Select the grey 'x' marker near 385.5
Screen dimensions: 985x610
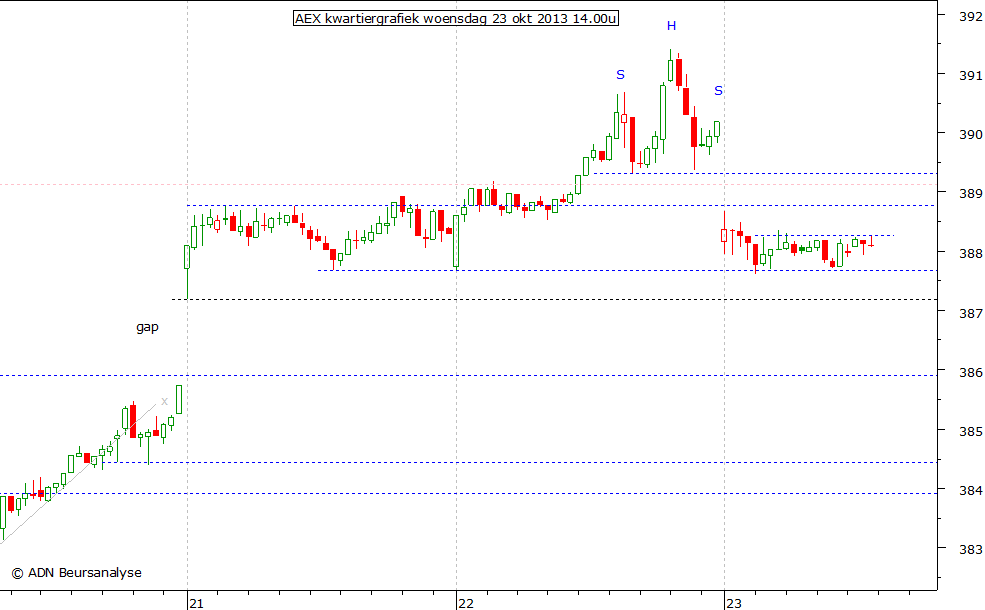(163, 400)
